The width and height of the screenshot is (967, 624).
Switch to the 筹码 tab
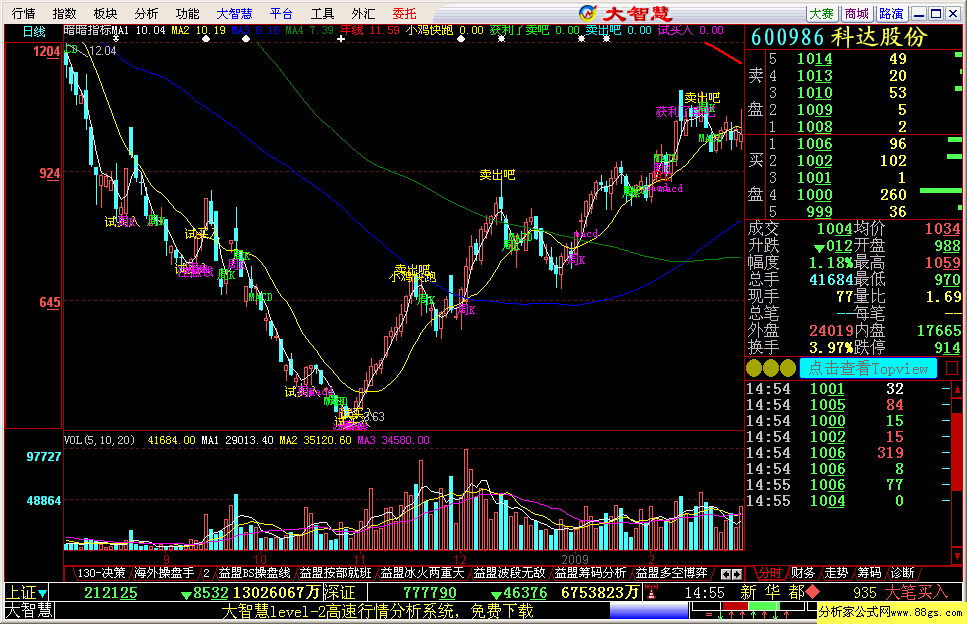870,573
